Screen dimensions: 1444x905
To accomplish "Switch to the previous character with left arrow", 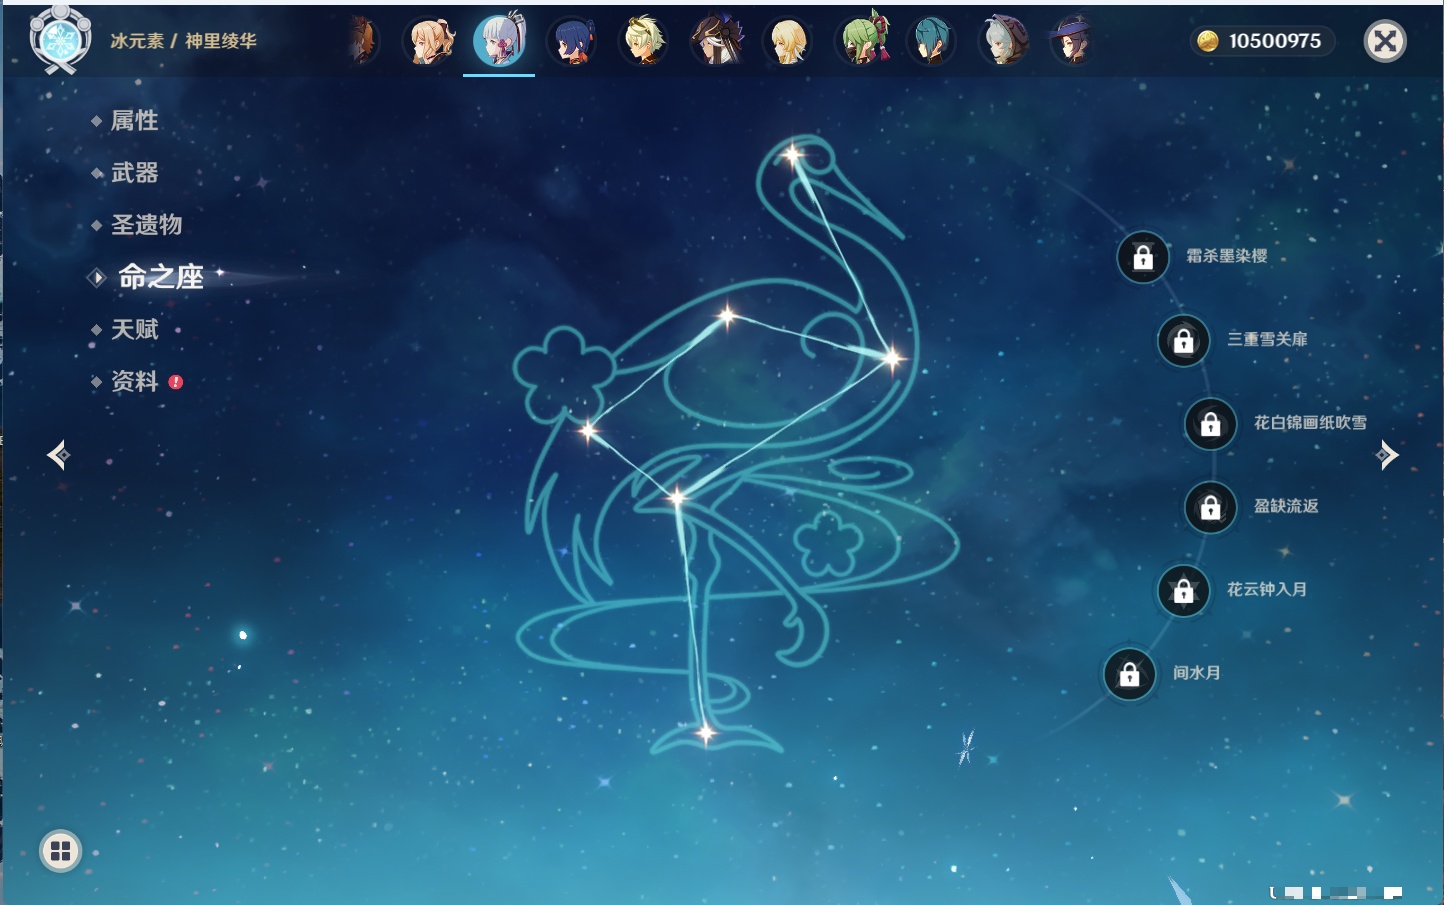I will (58, 455).
